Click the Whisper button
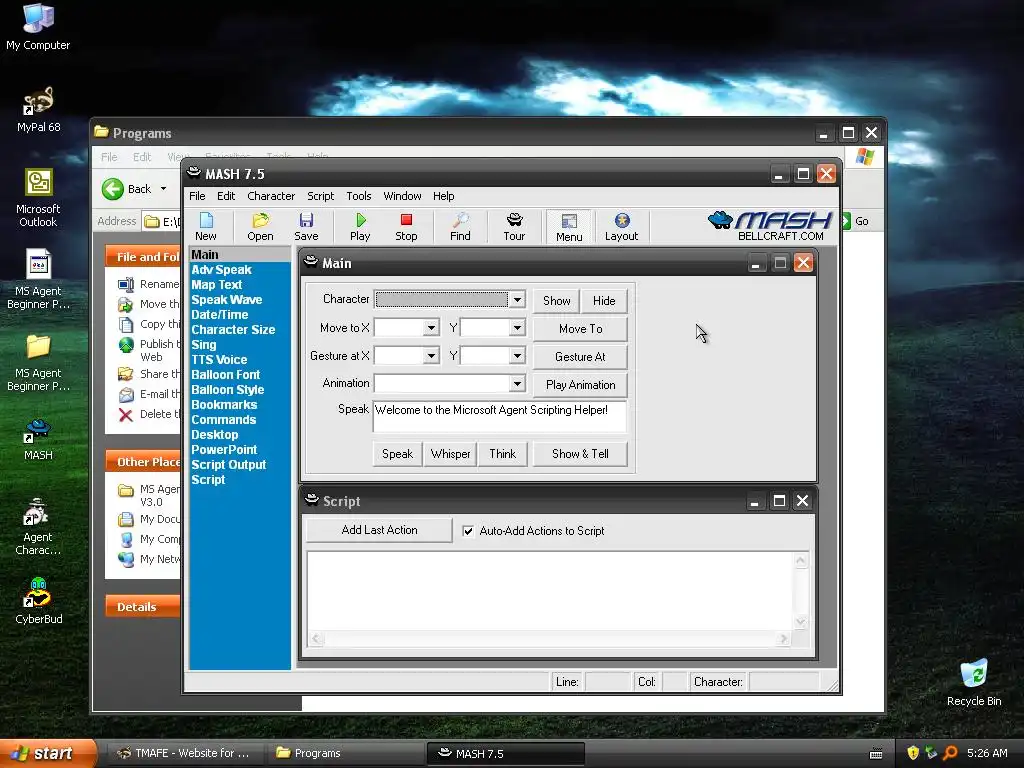This screenshot has height=768, width=1024. pyautogui.click(x=450, y=454)
